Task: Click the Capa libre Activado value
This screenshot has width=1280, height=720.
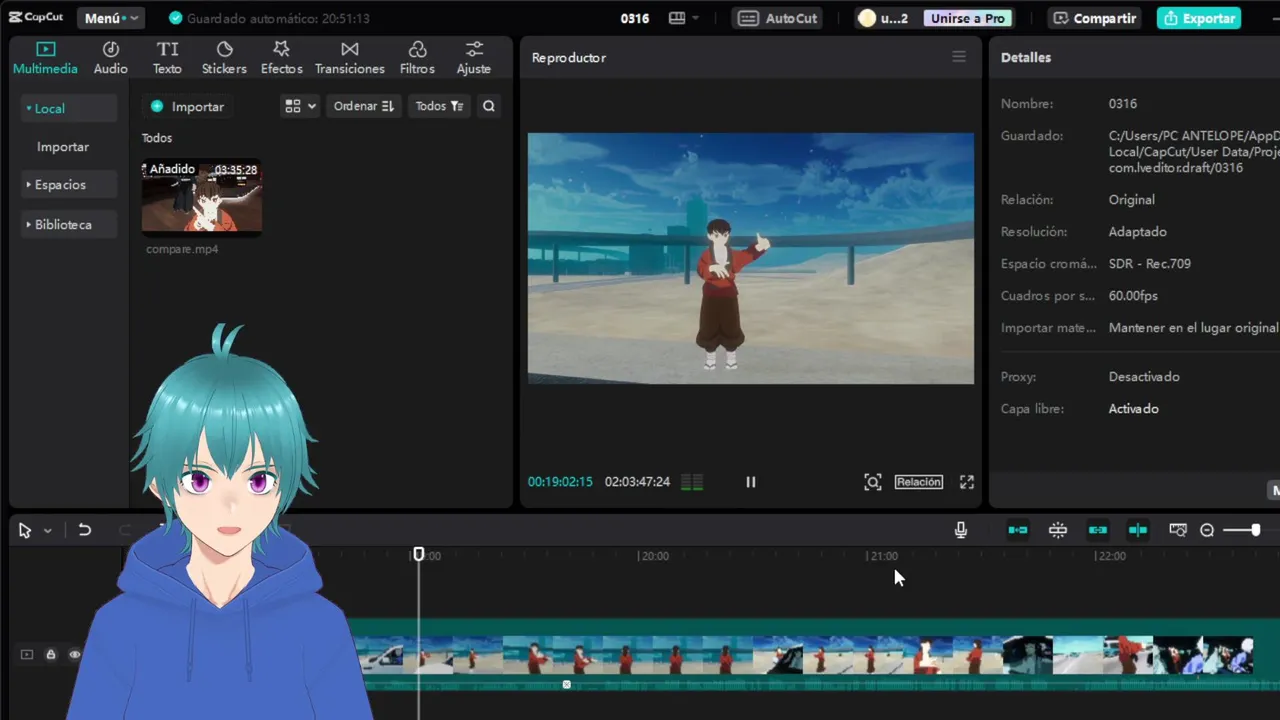Action: (x=1134, y=409)
